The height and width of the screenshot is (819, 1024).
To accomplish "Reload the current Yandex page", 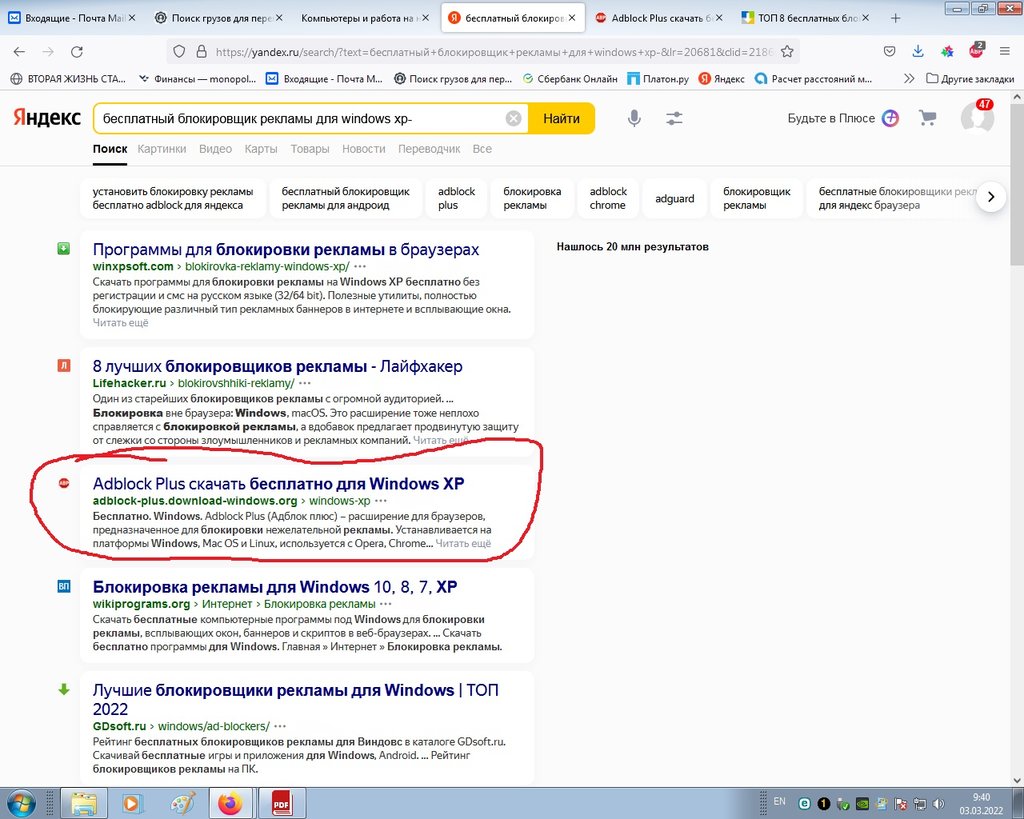I will click(77, 52).
